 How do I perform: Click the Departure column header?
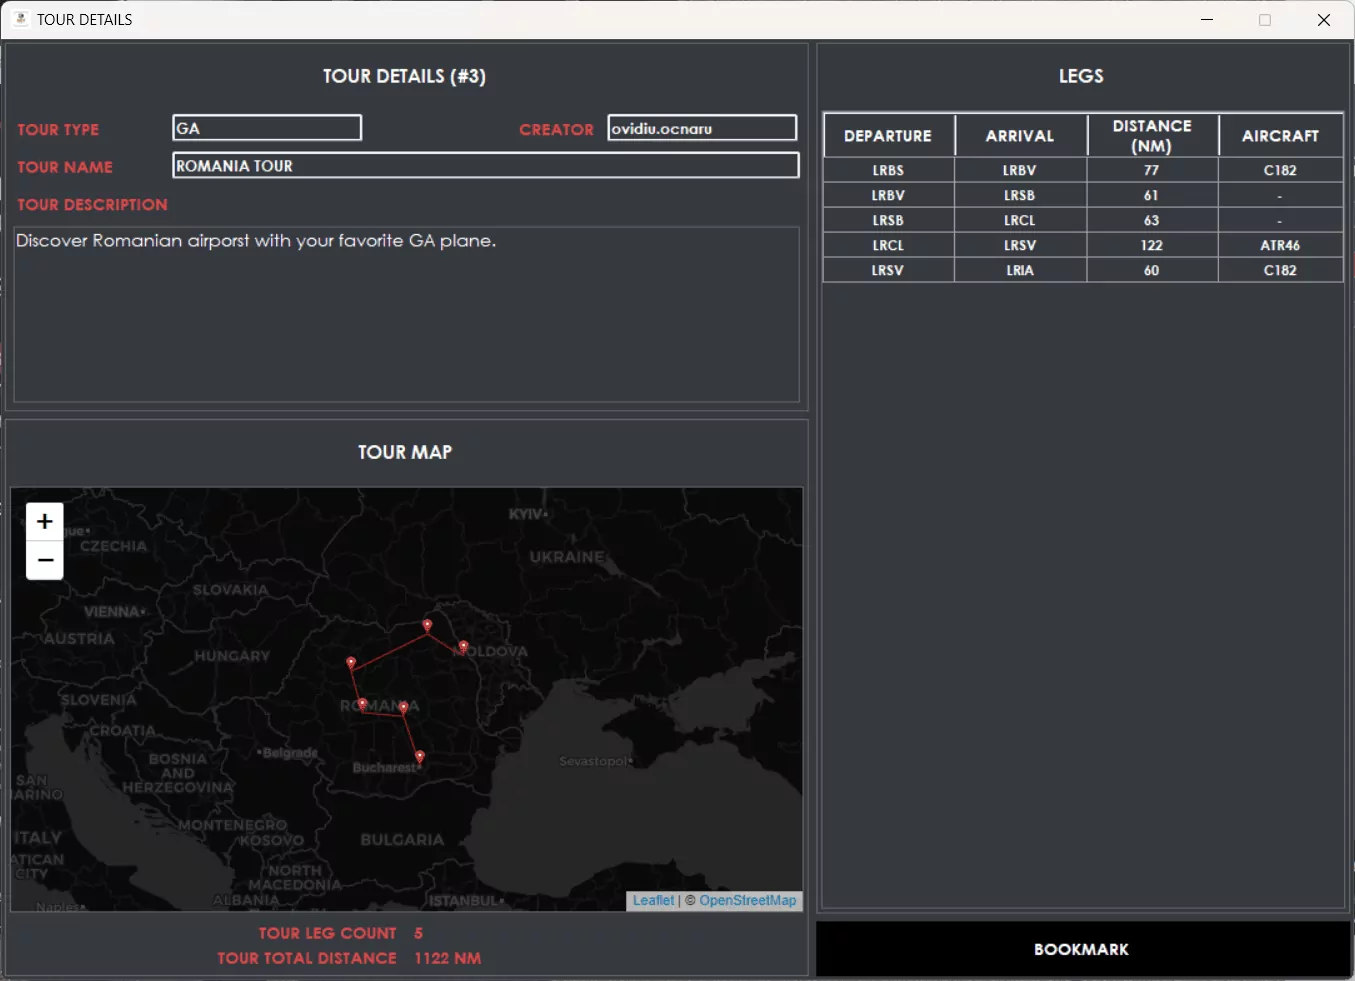888,136
